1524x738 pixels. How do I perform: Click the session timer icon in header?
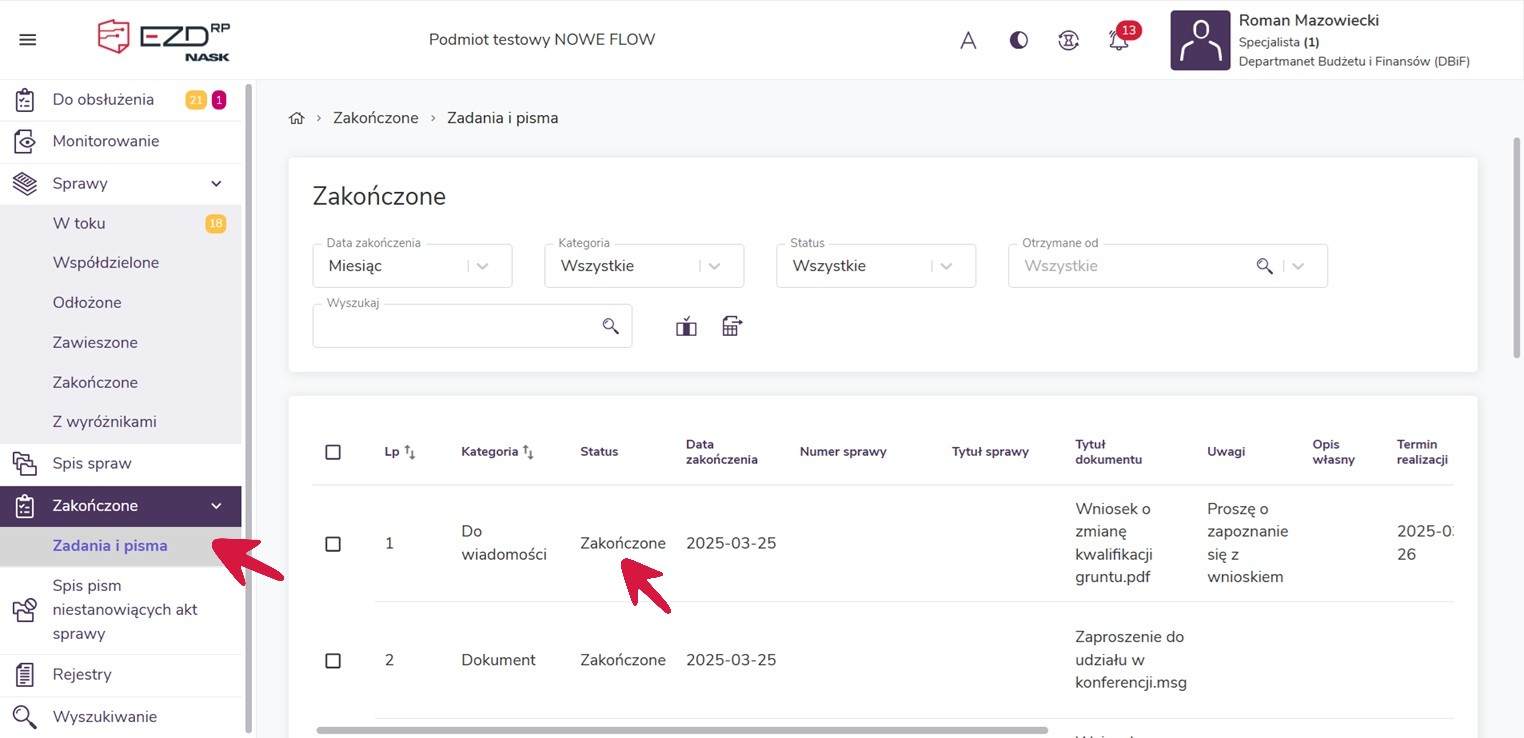[1068, 41]
